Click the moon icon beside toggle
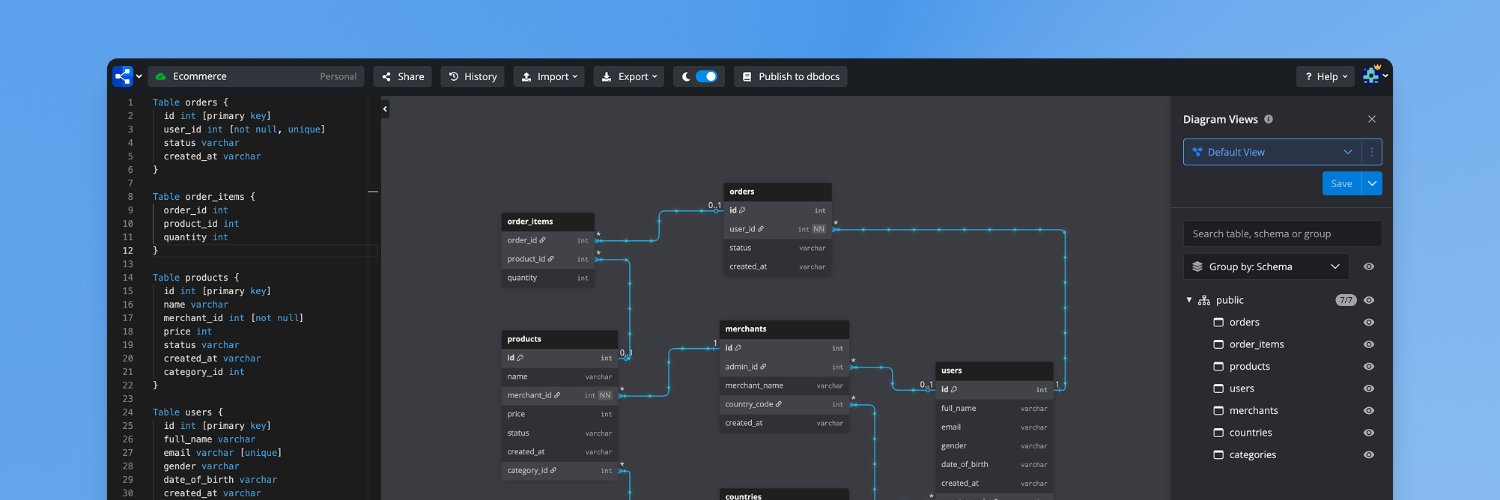The width and height of the screenshot is (1500, 500). 686,76
